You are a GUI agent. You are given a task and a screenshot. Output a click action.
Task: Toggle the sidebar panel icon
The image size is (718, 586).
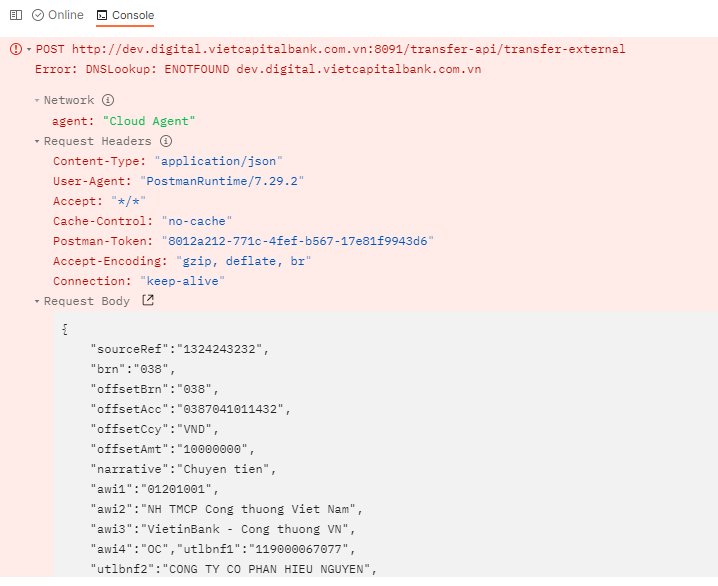[x=16, y=15]
